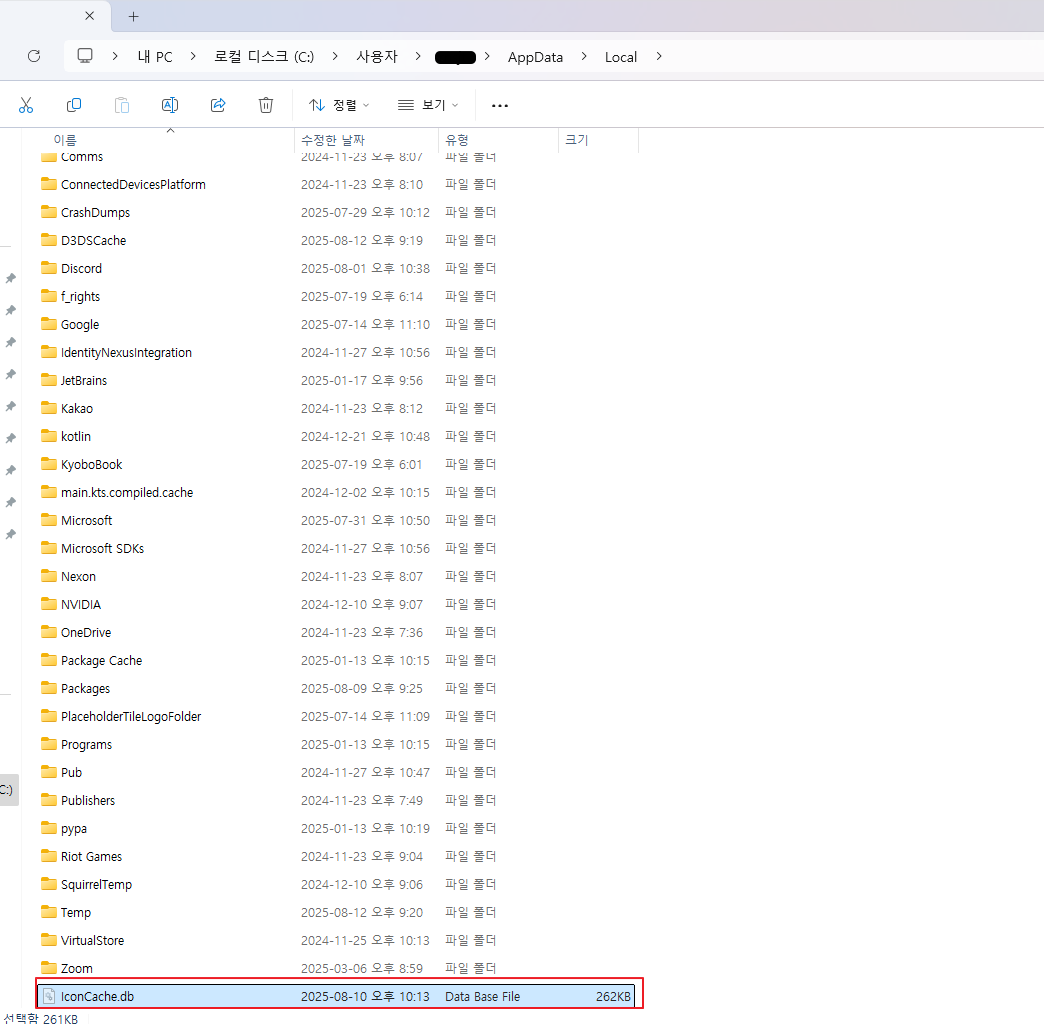Screen dimensions: 1044x1024
Task: Select the Programs folder
Action: [86, 744]
